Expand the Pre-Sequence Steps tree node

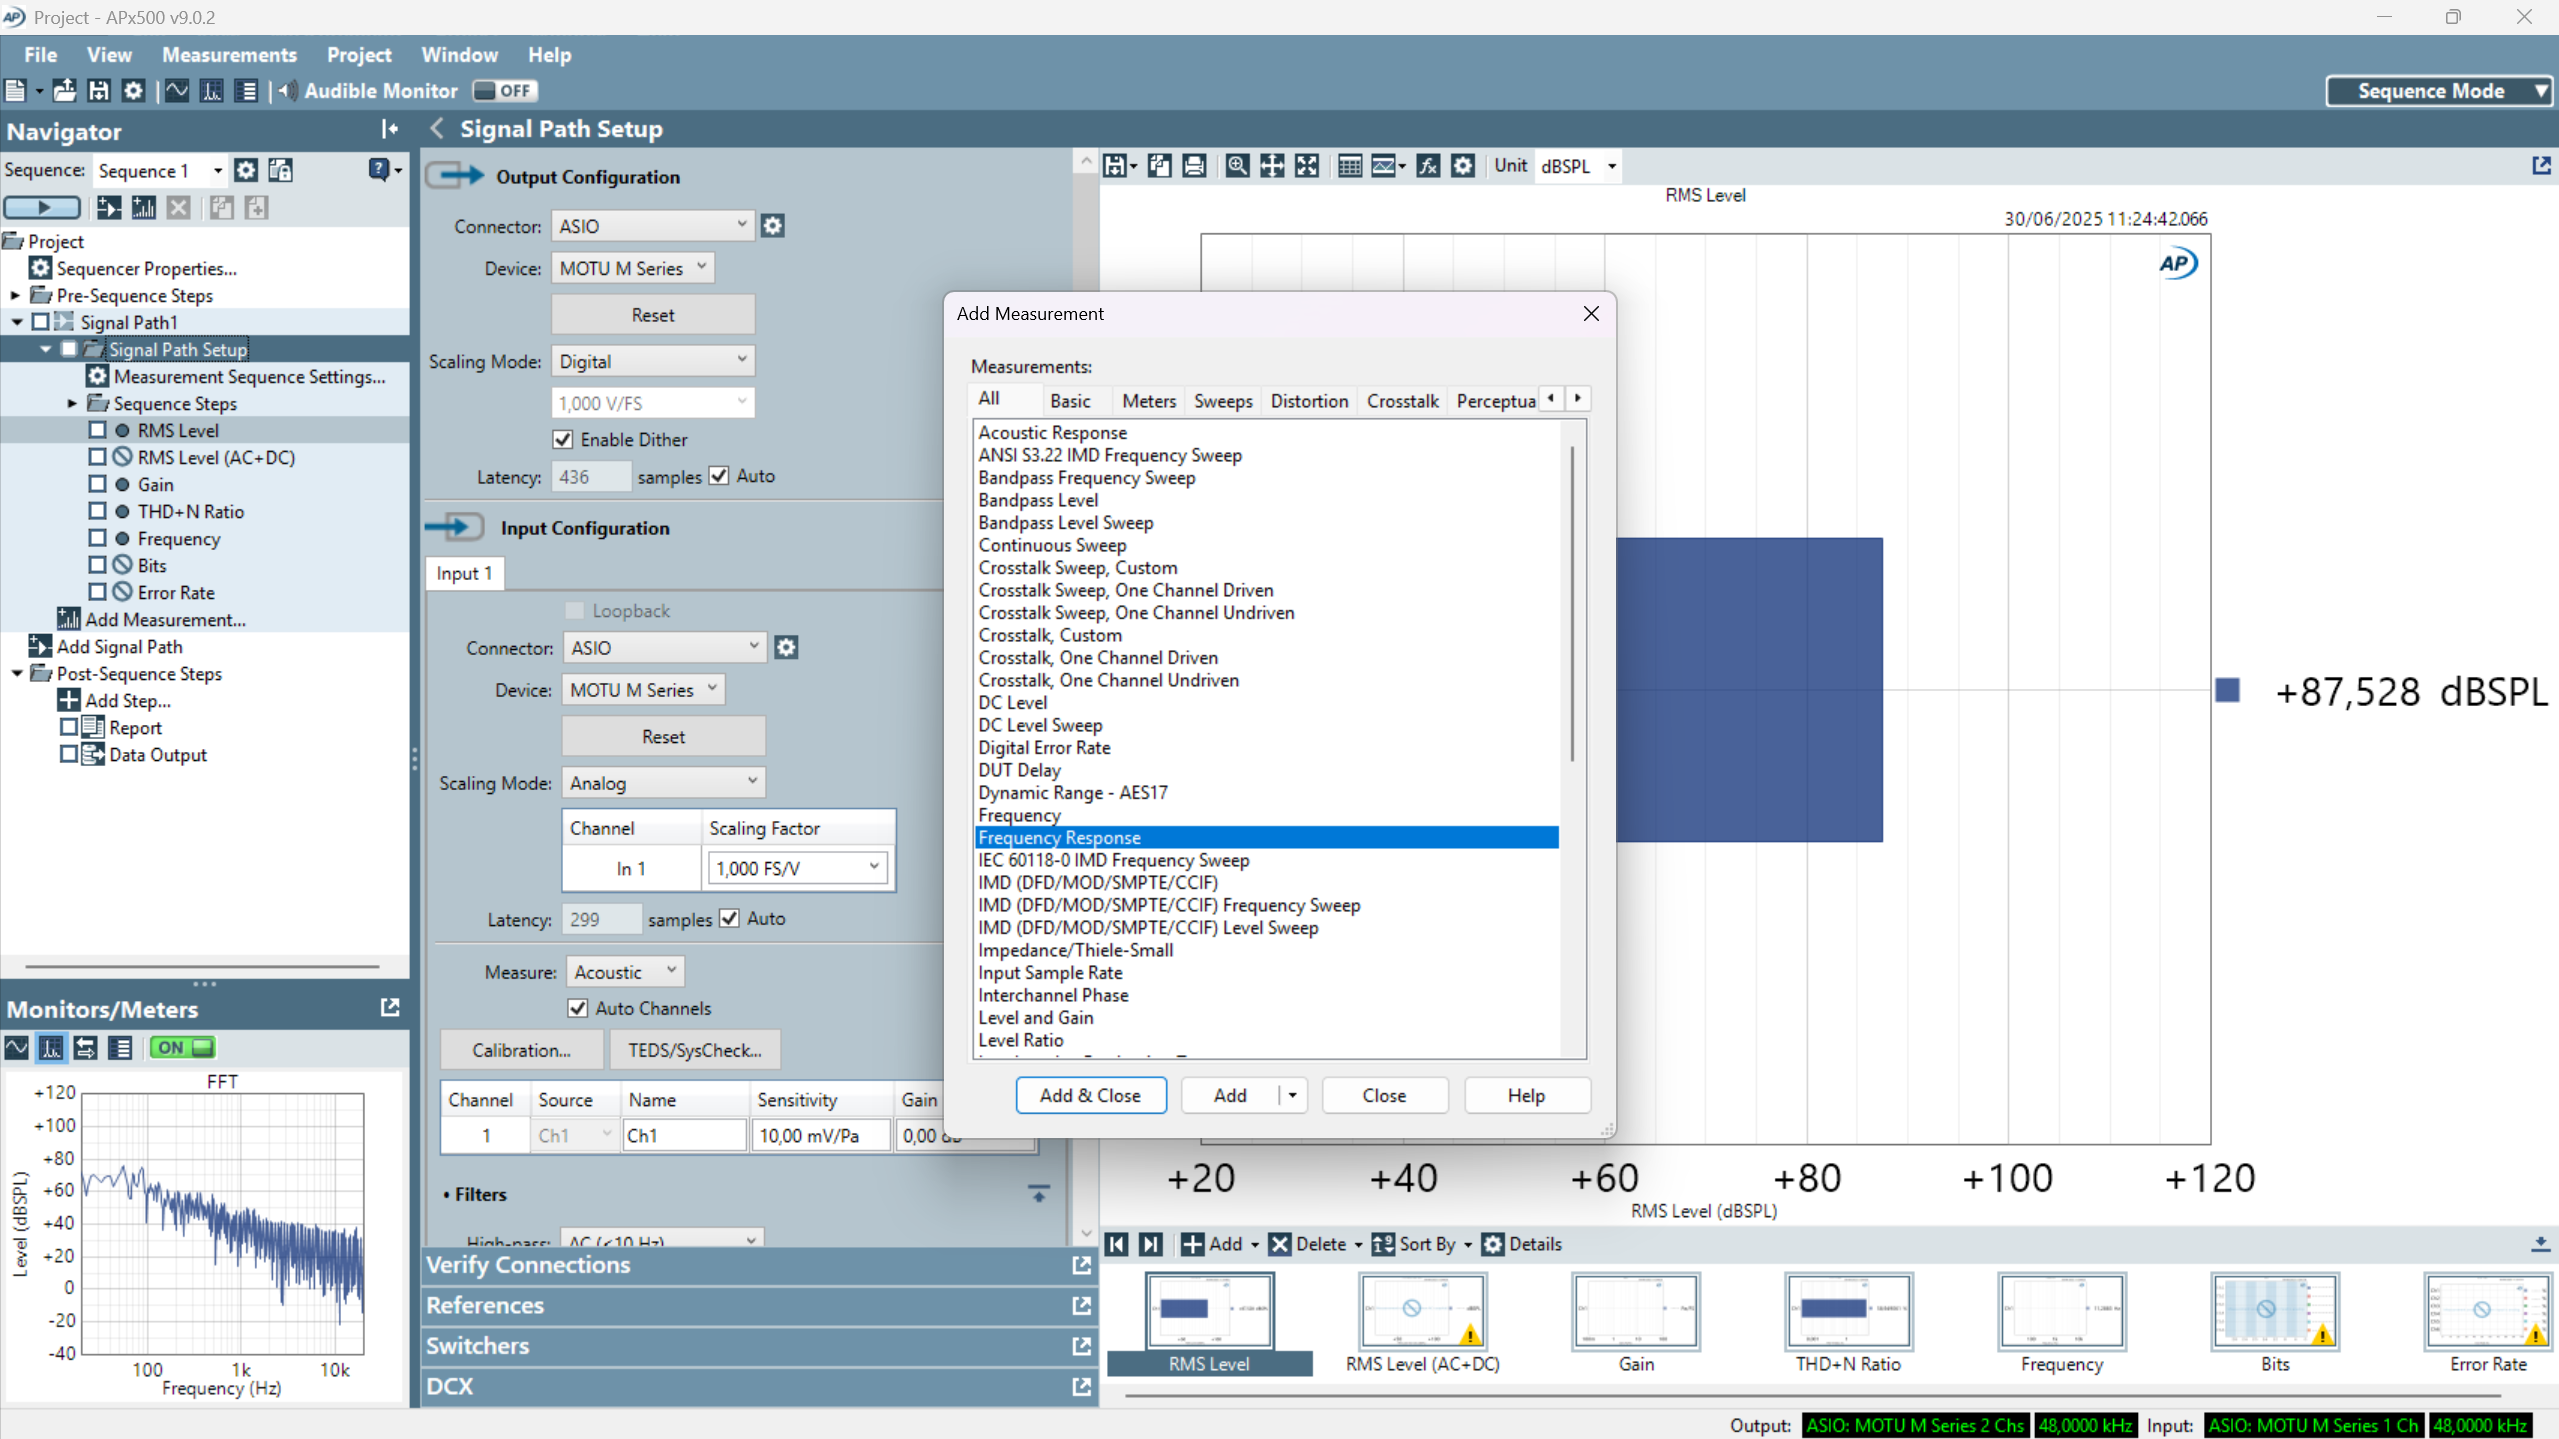tap(15, 295)
